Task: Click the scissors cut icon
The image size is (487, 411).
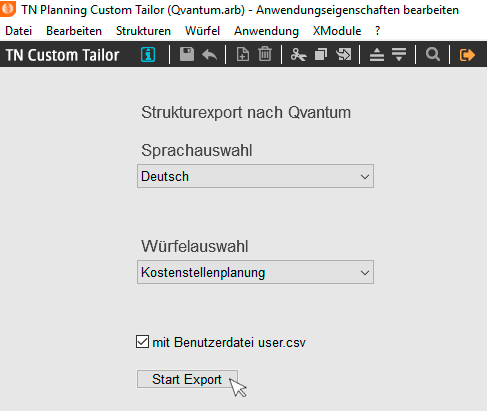Action: (x=298, y=54)
